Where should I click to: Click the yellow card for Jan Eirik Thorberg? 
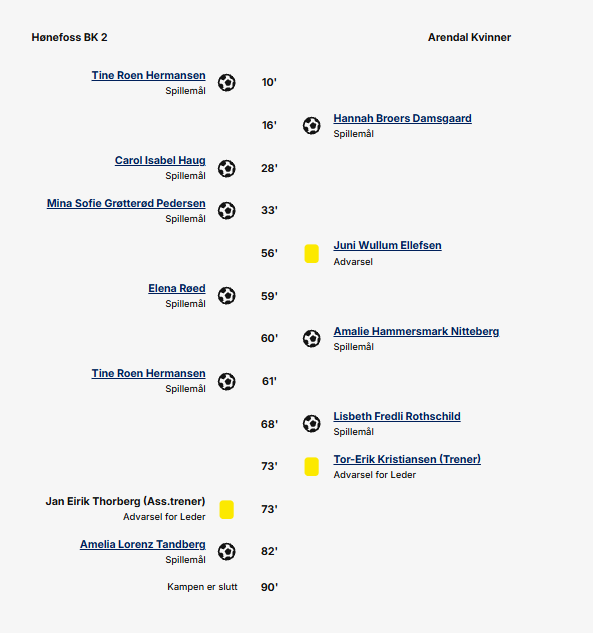[226, 509]
